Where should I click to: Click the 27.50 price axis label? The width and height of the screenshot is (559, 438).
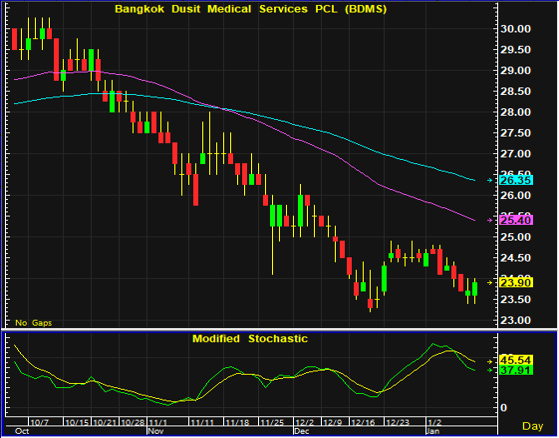coord(516,133)
